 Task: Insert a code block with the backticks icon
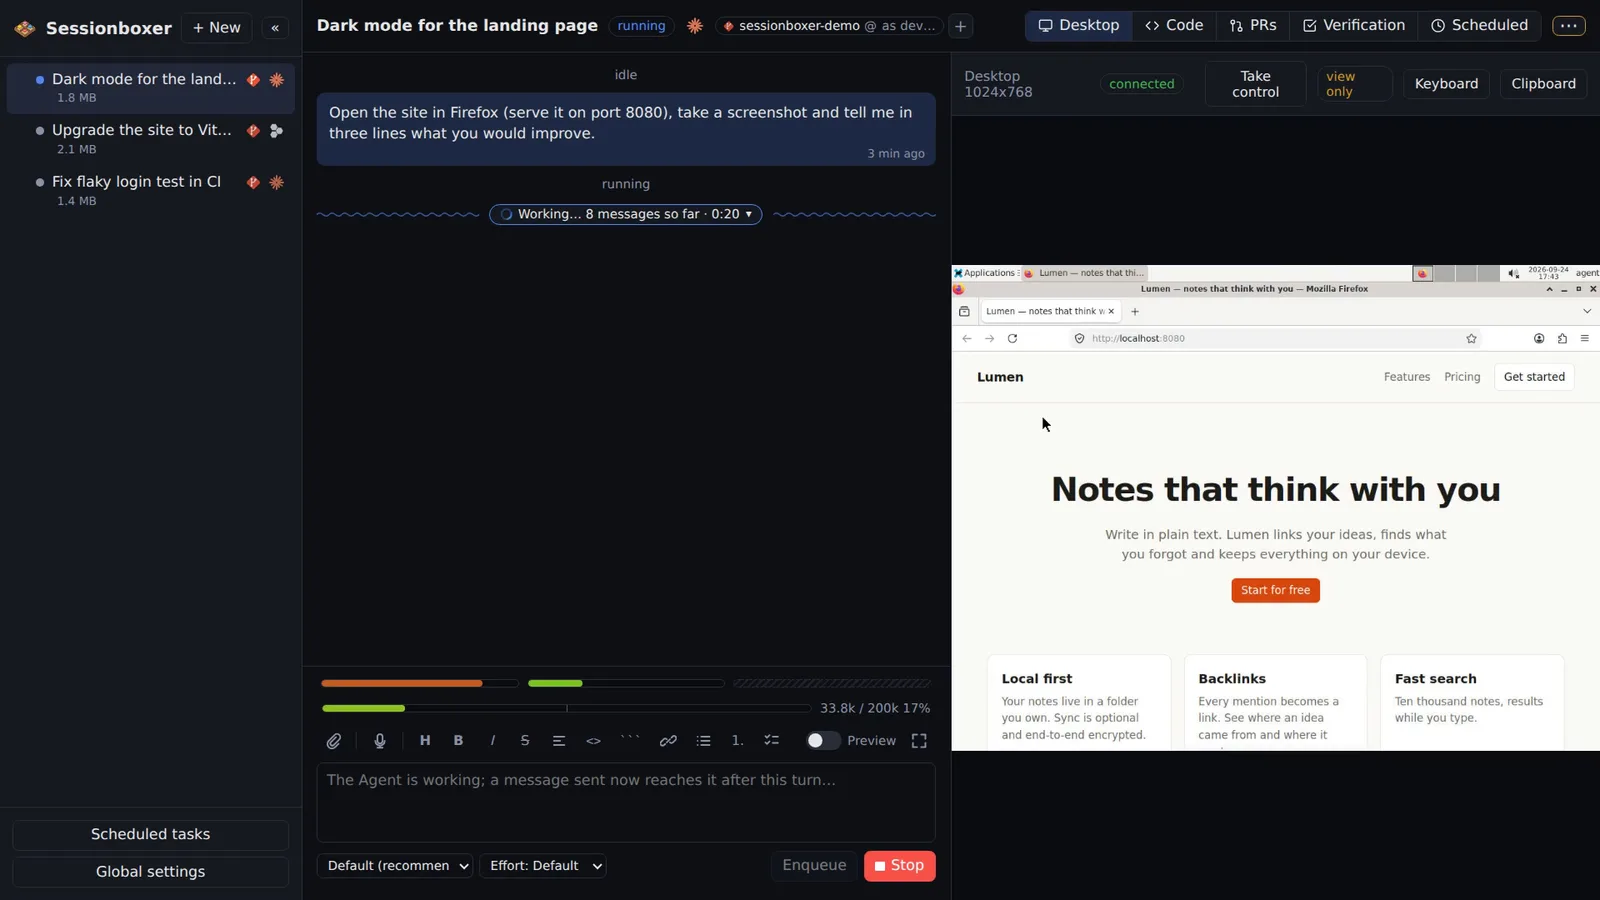(630, 741)
